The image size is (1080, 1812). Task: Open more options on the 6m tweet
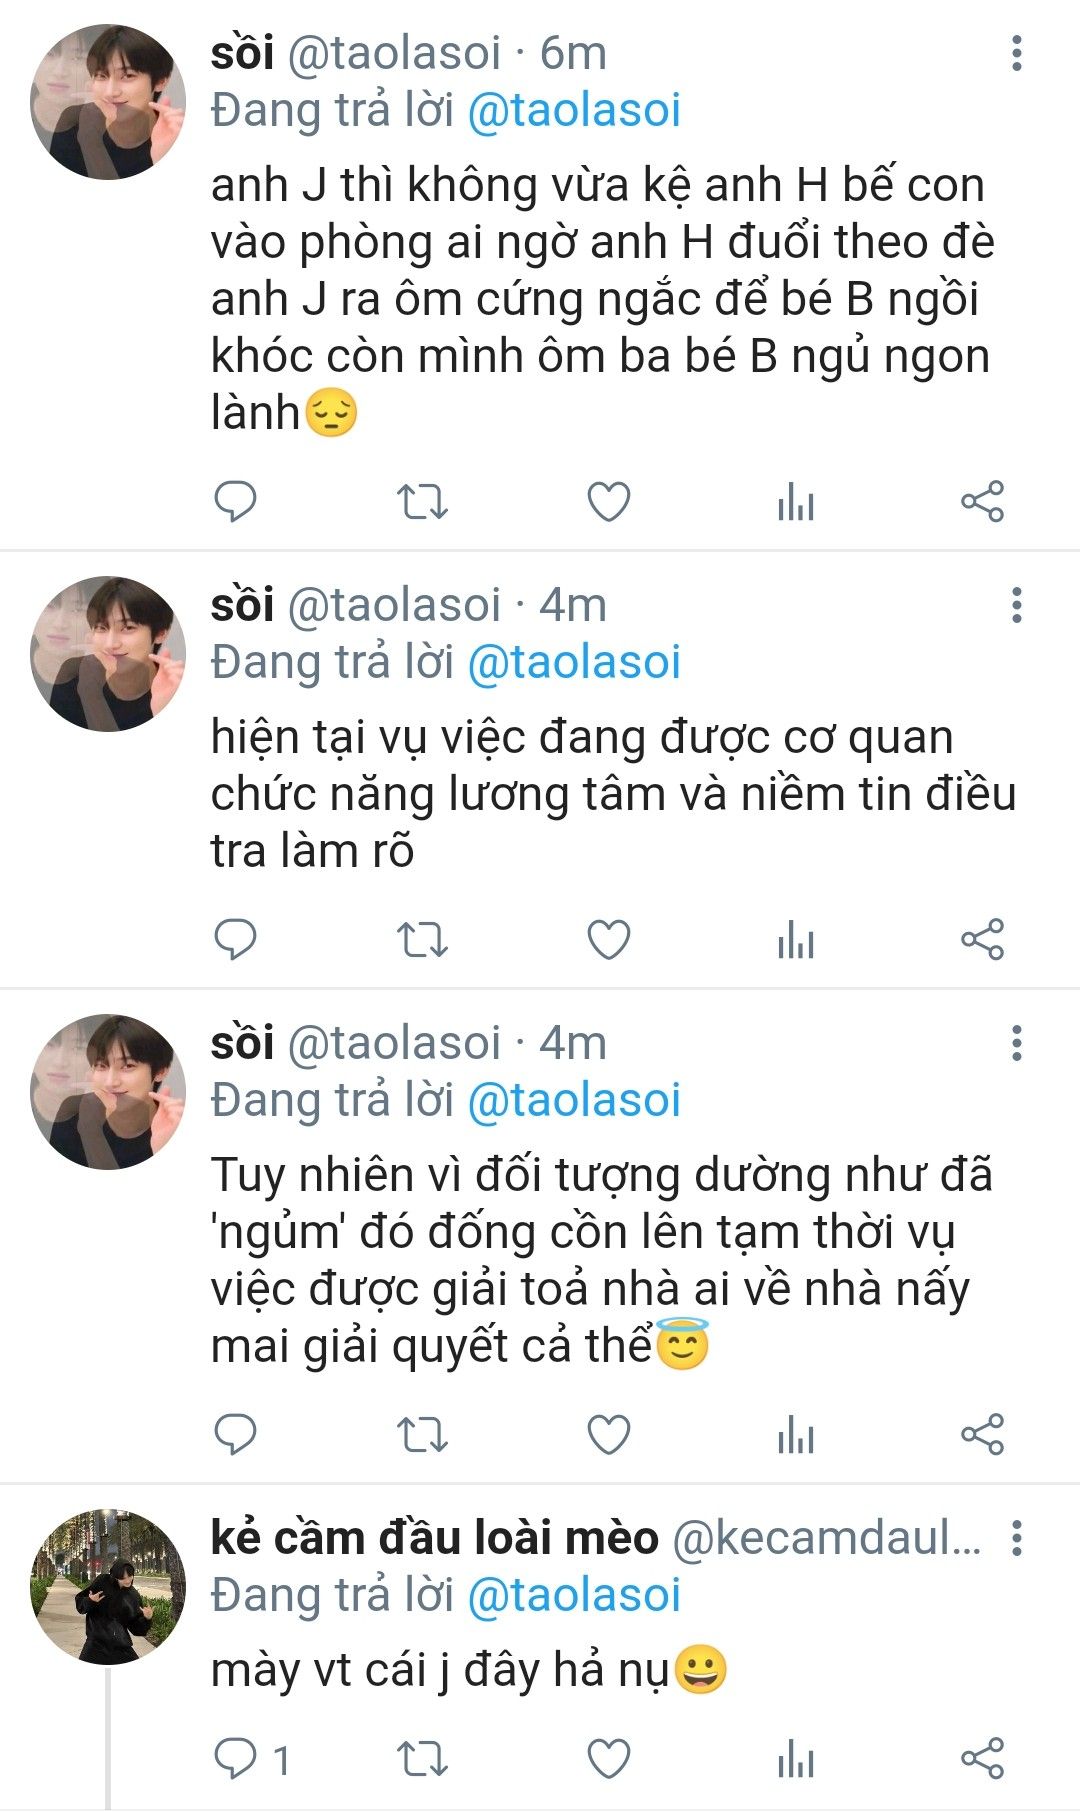(1016, 53)
